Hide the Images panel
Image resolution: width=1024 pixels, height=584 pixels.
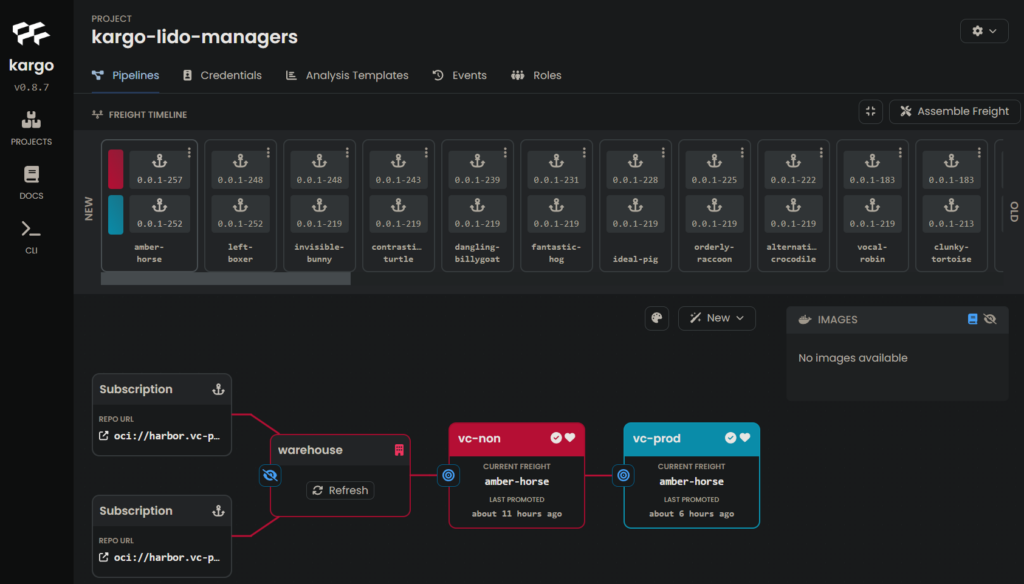coord(990,319)
